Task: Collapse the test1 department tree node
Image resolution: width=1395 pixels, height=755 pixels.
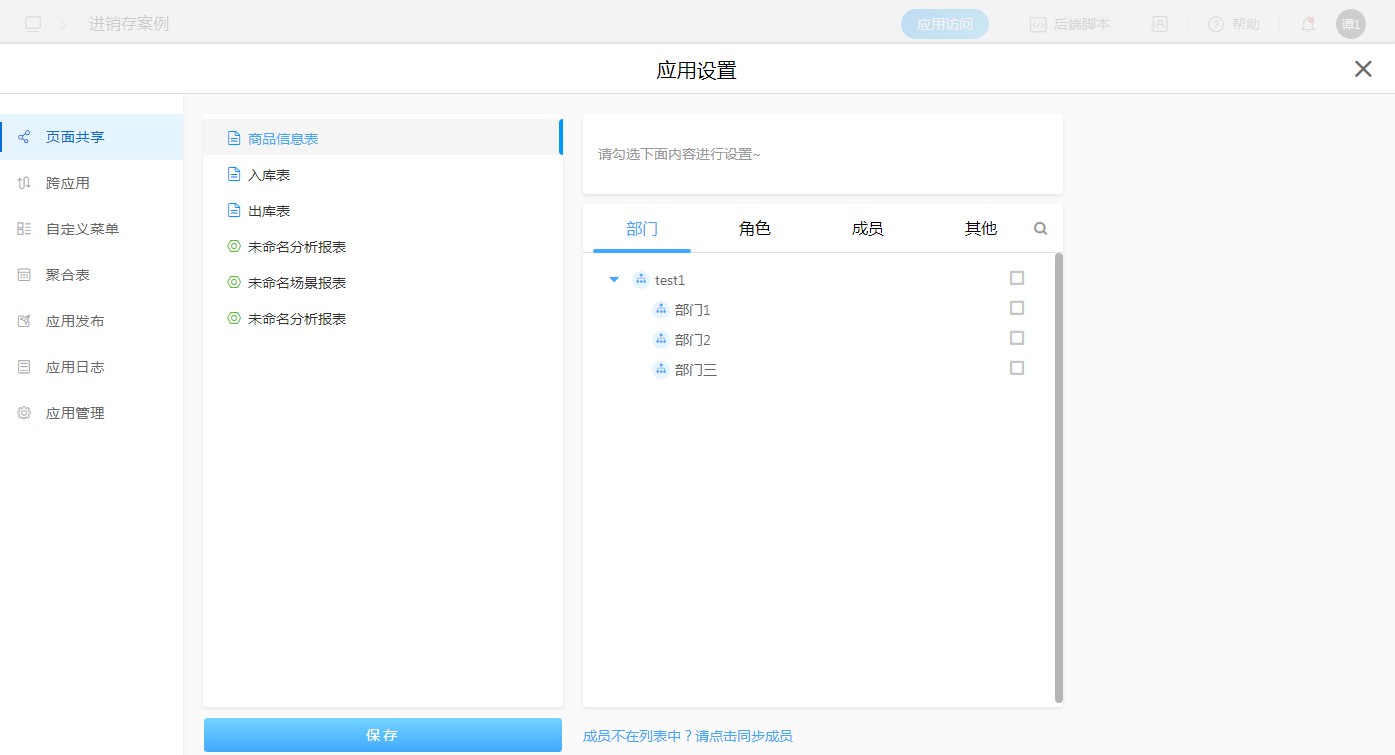Action: [614, 280]
